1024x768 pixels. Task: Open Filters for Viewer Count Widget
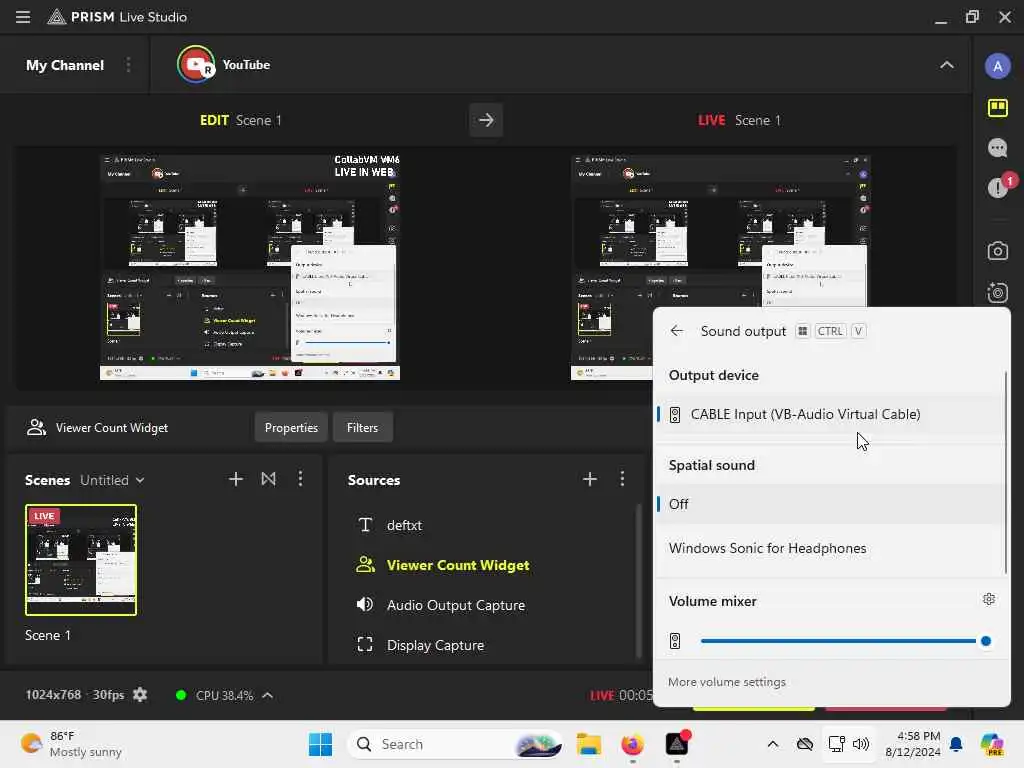click(362, 428)
